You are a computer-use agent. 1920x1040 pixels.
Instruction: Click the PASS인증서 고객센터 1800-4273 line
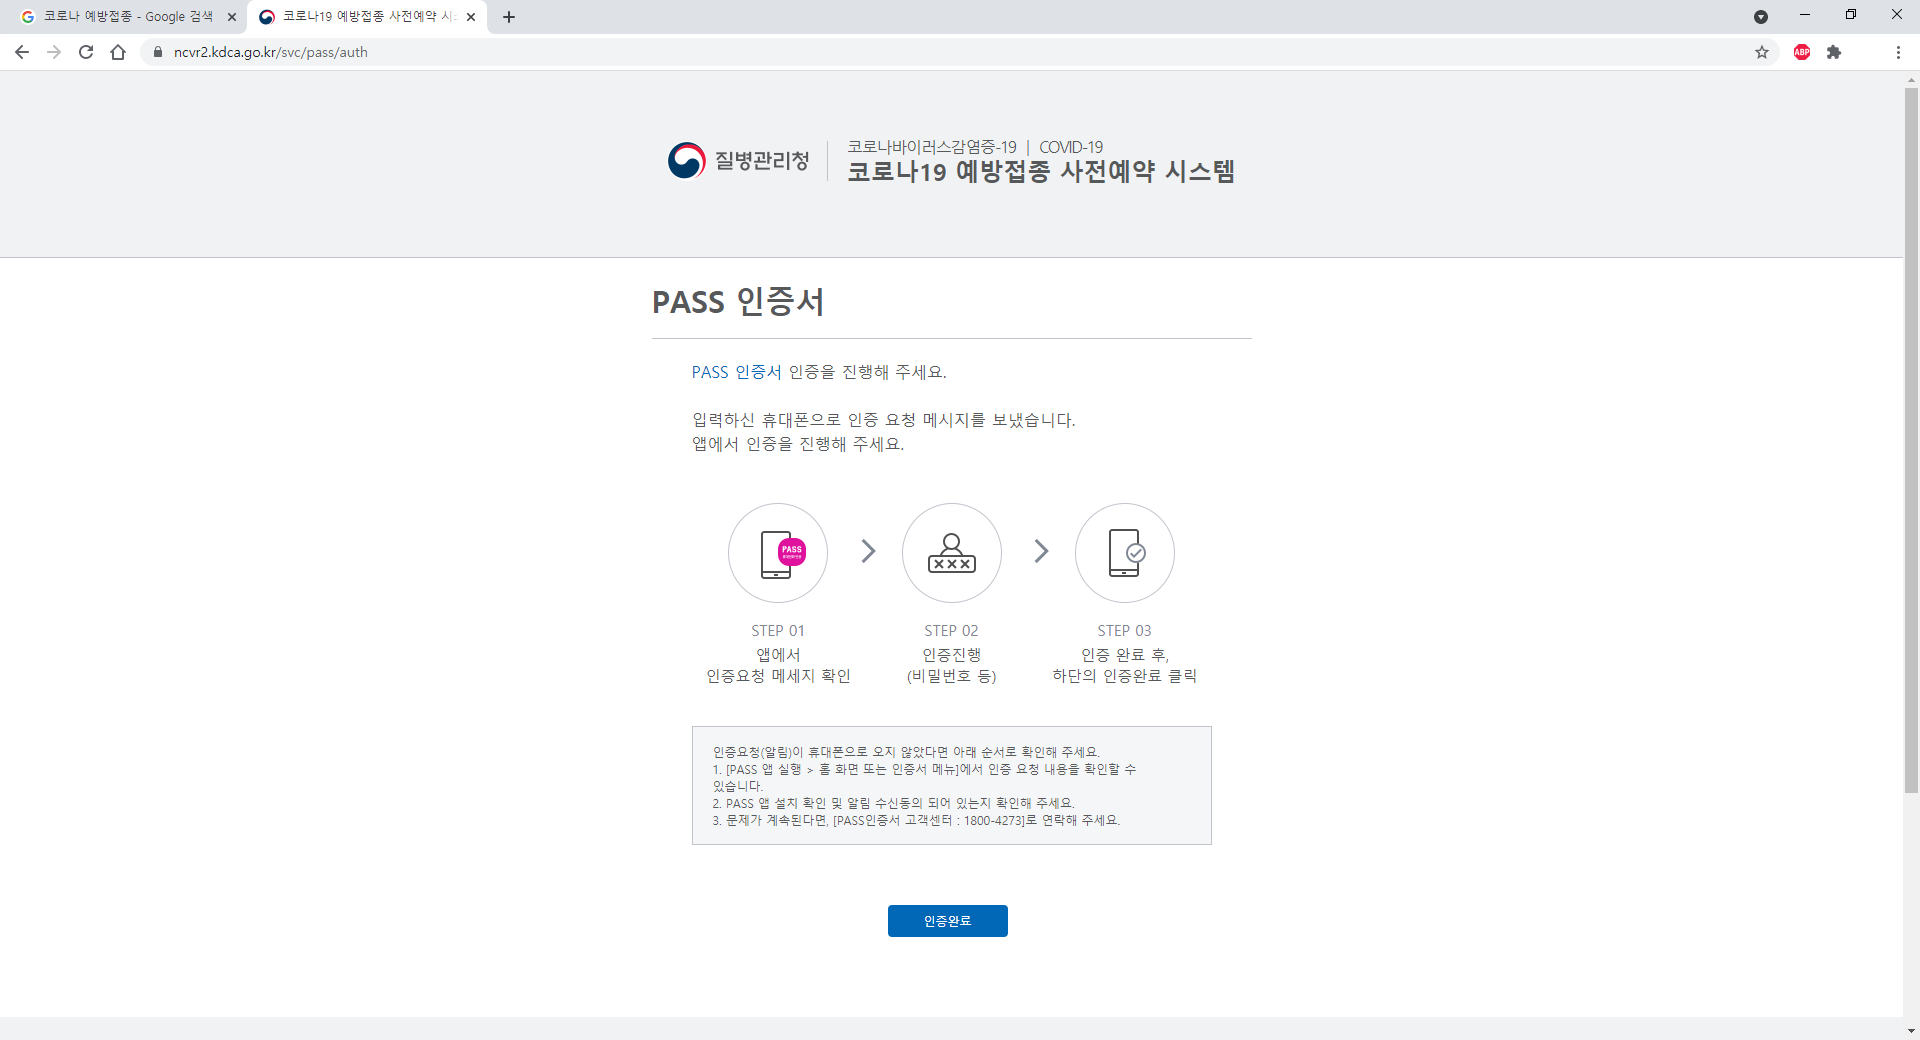click(x=916, y=820)
